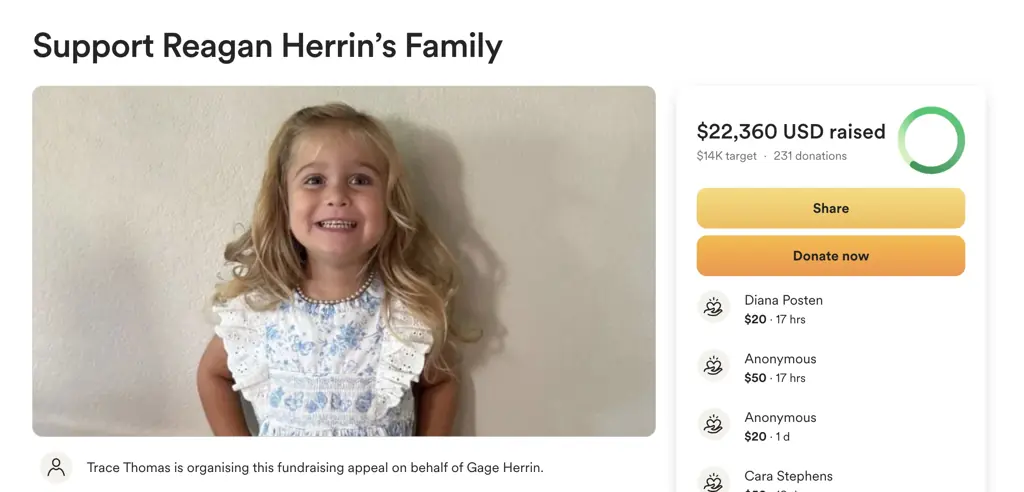
Task: Click the donation heart icon beside Diana Posten
Action: pyautogui.click(x=713, y=308)
